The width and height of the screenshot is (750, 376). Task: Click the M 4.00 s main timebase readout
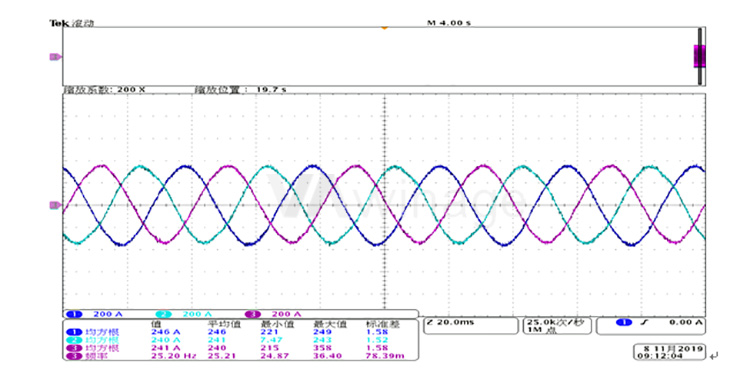click(x=449, y=22)
